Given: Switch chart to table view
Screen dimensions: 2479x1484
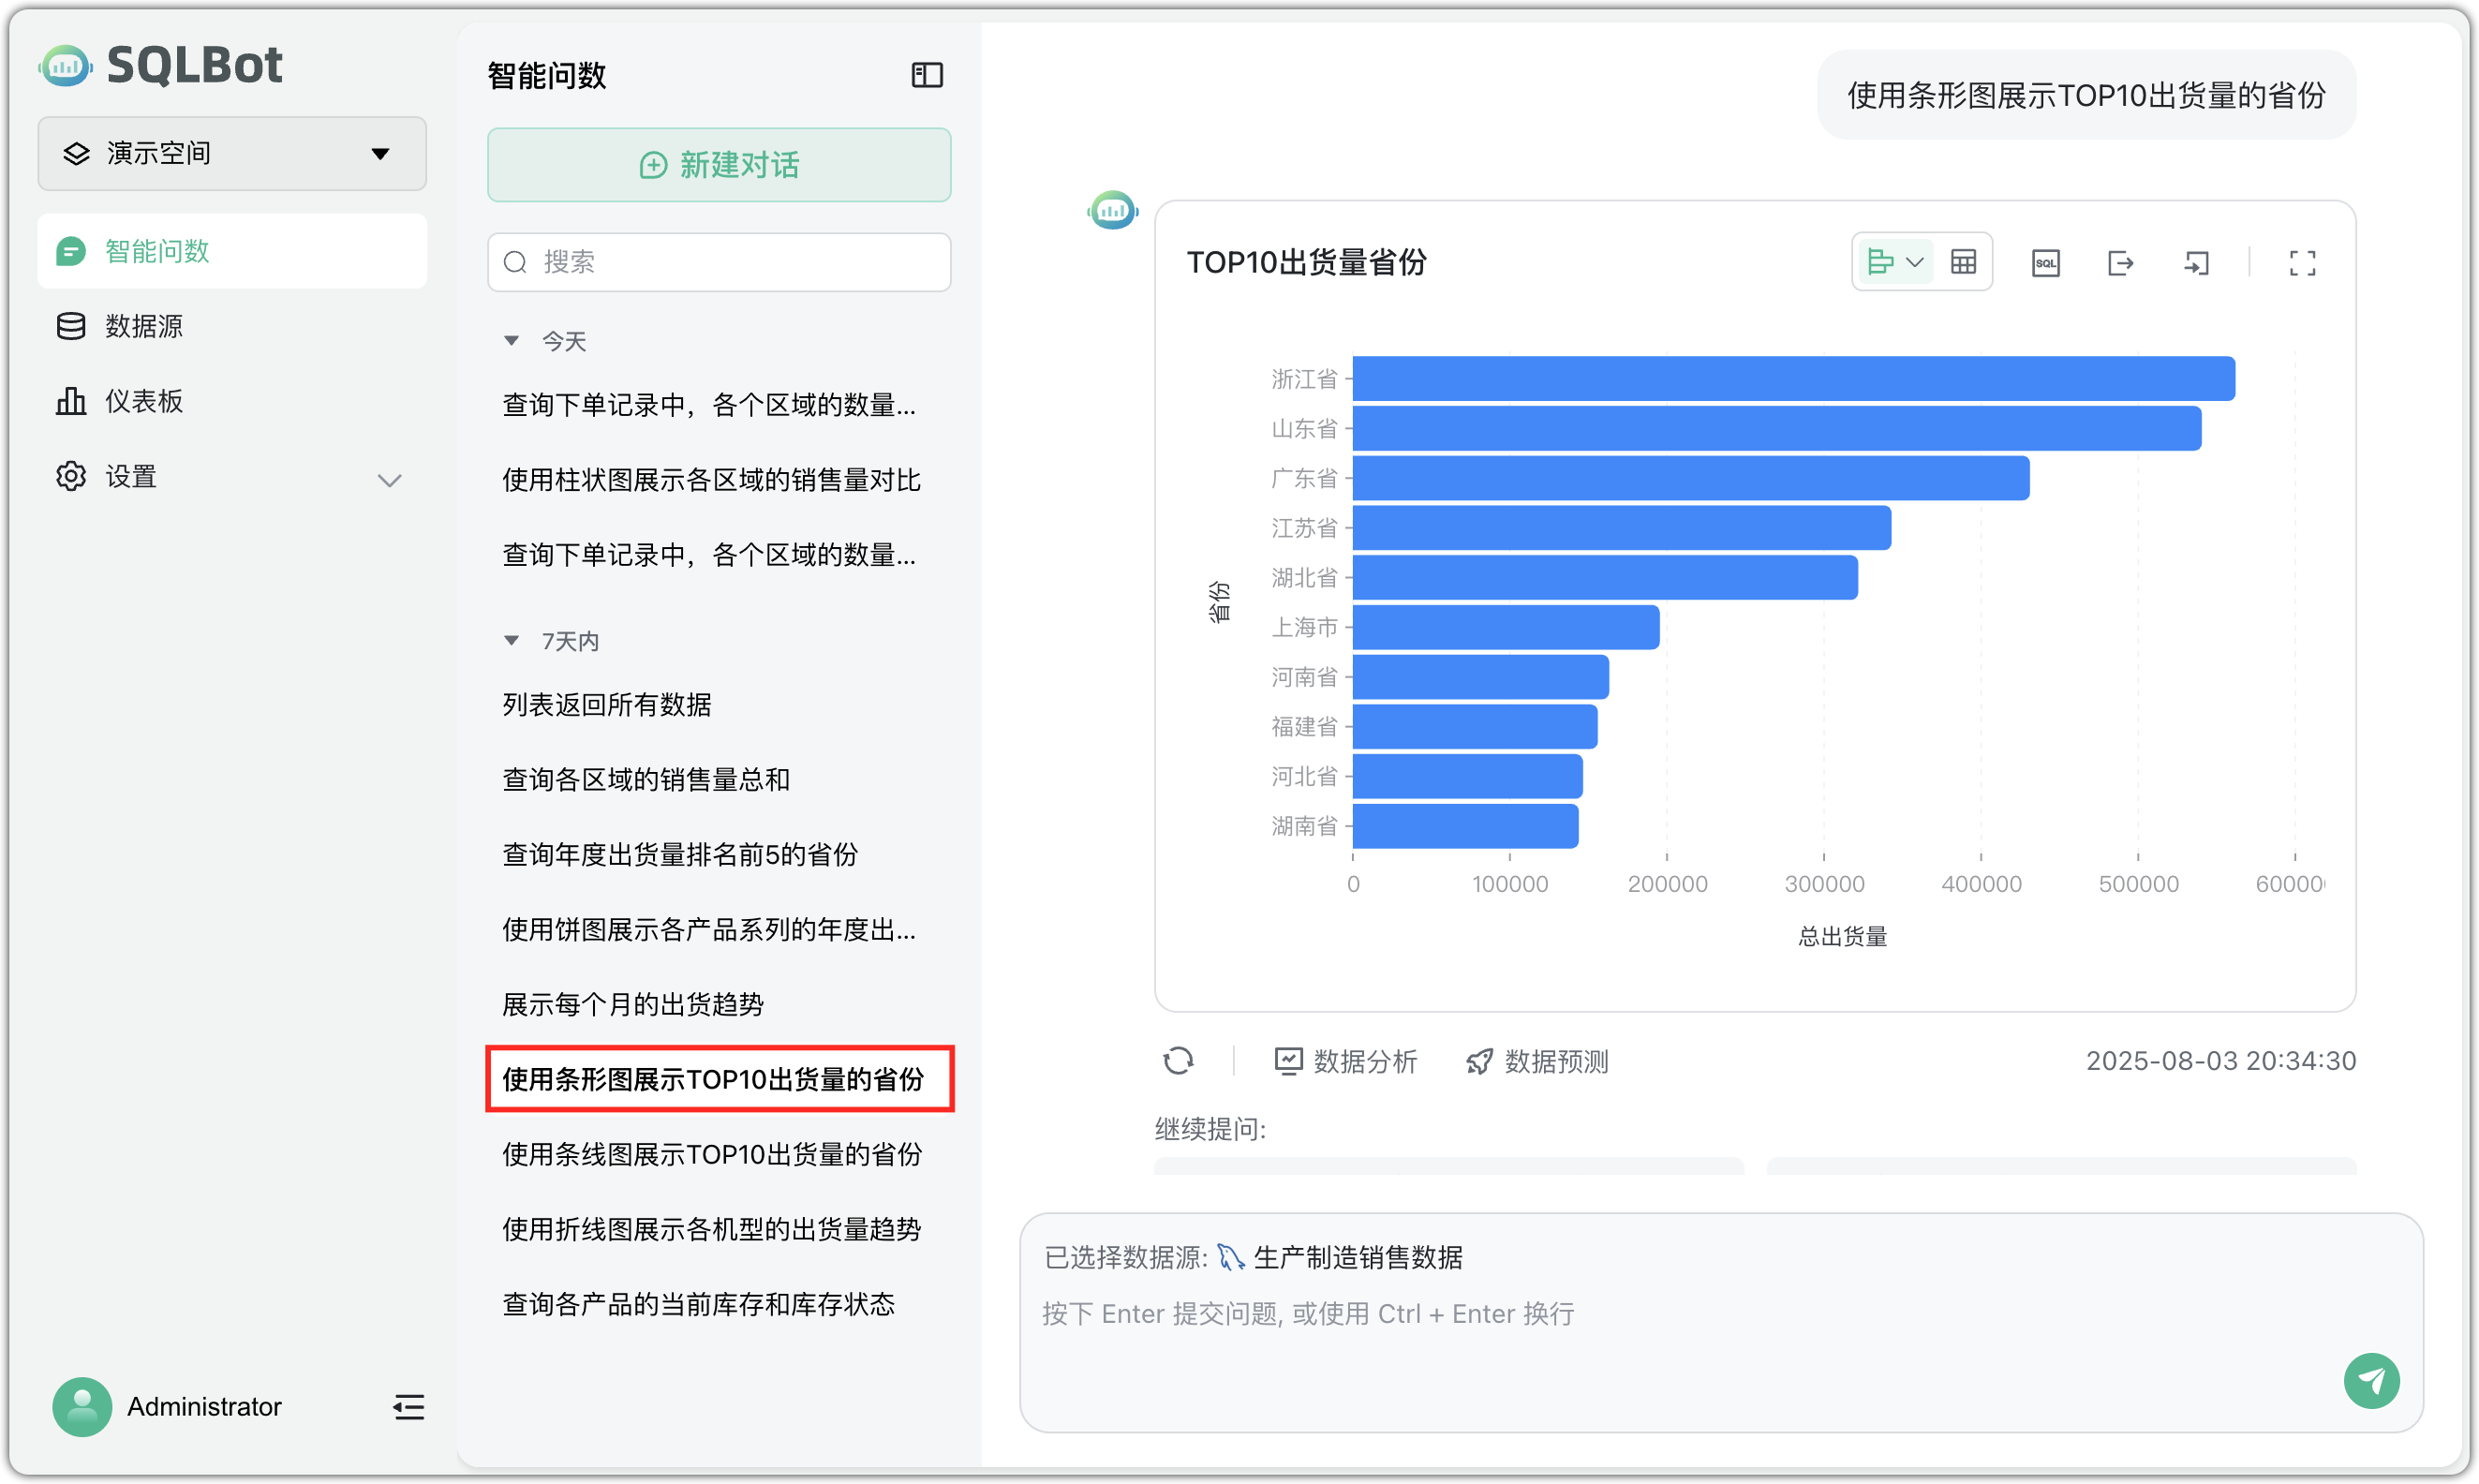Looking at the screenshot, I should 1963,261.
